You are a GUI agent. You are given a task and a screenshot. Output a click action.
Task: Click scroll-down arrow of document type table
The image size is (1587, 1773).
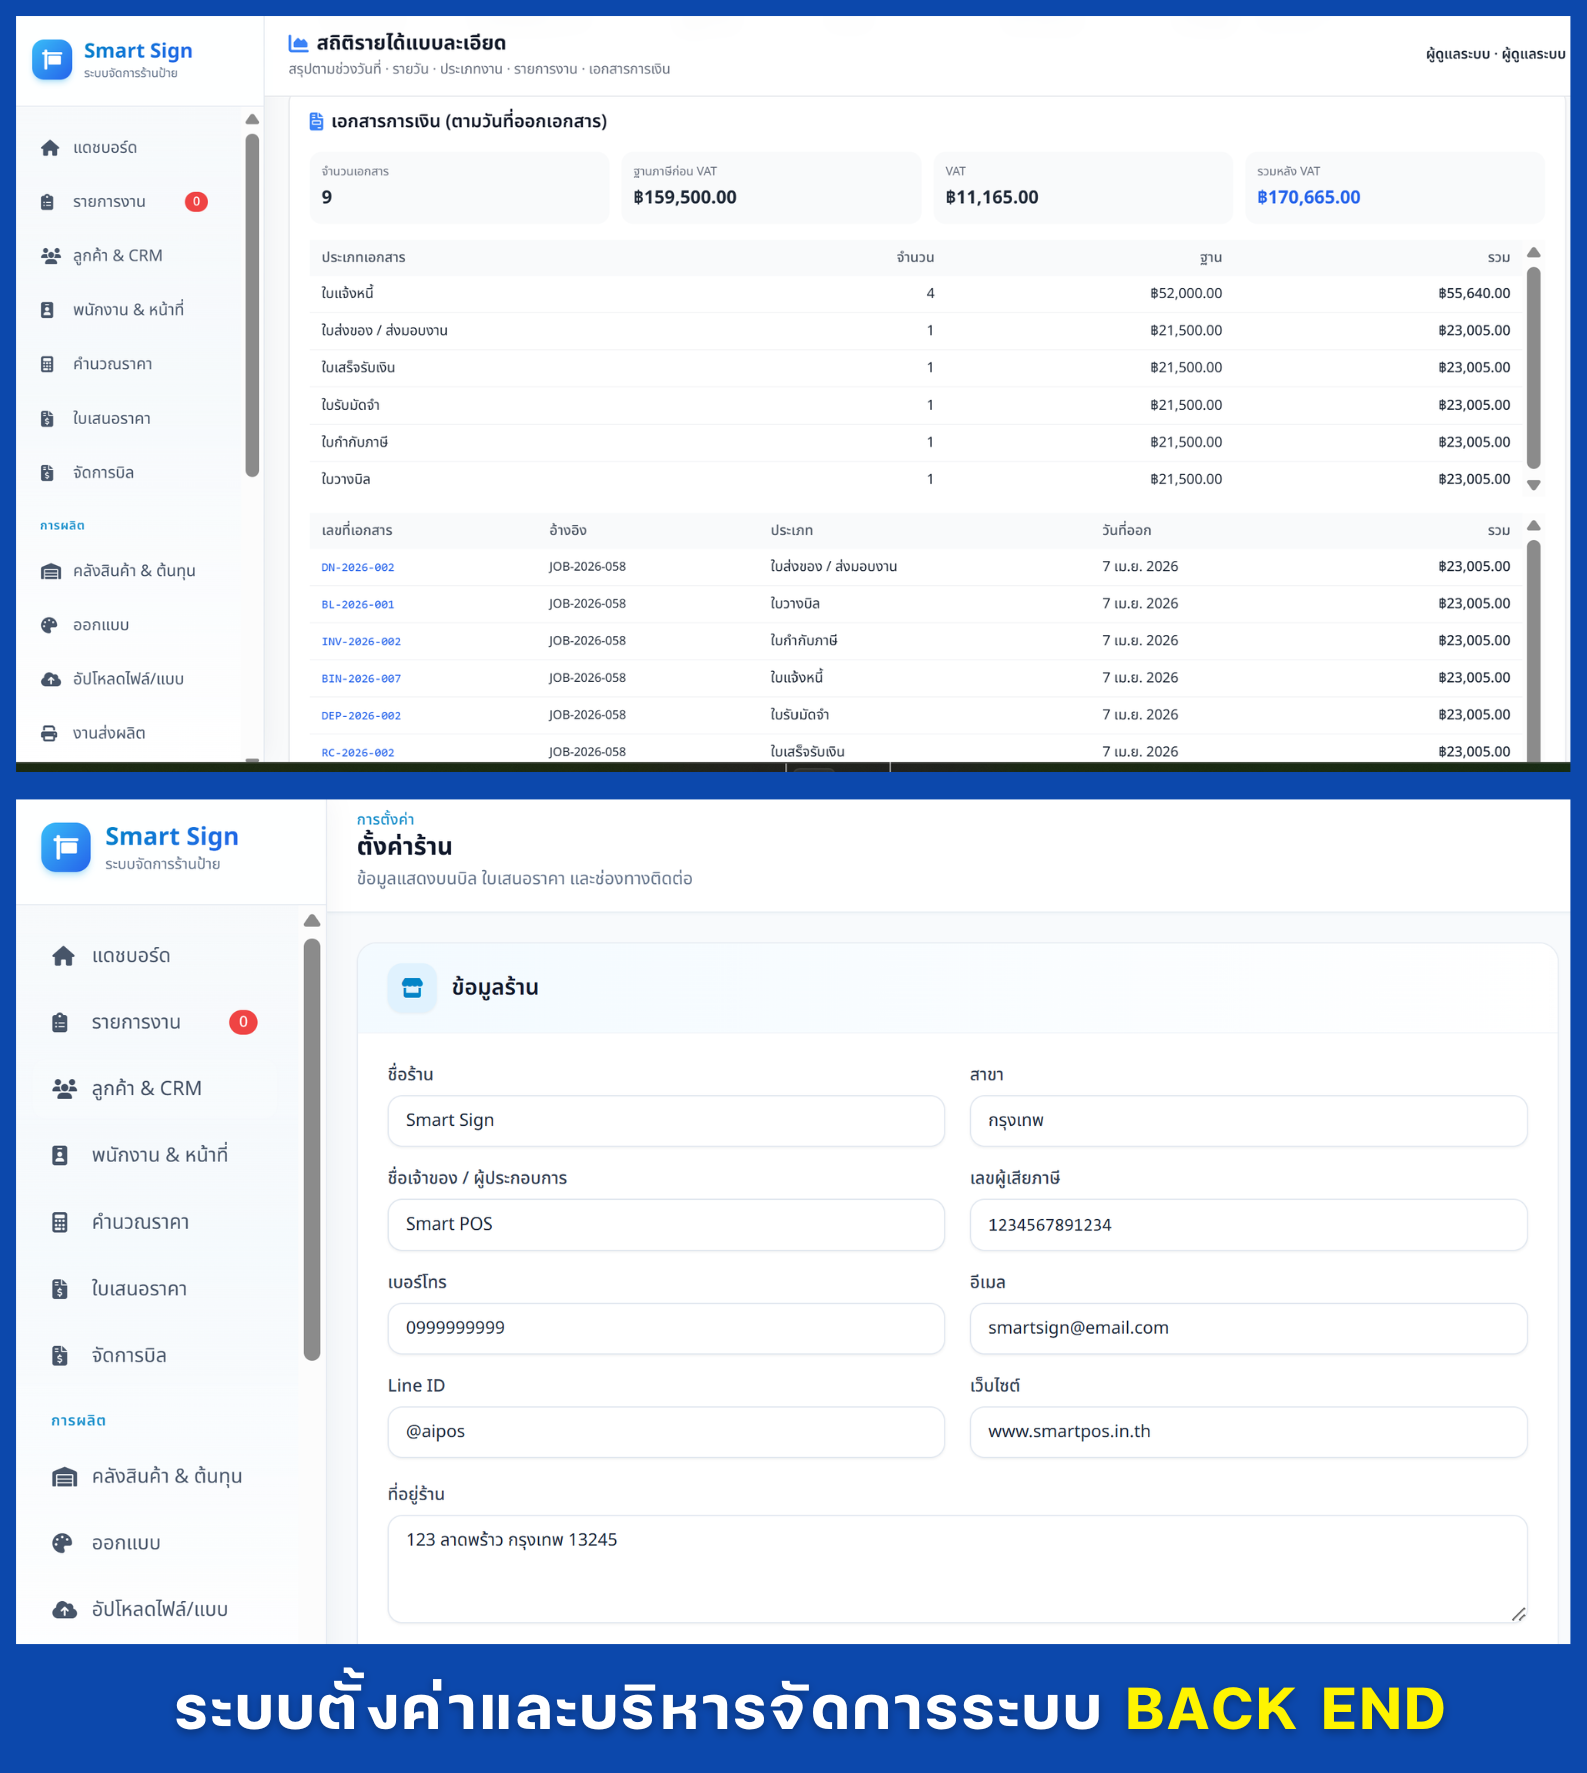pos(1533,485)
